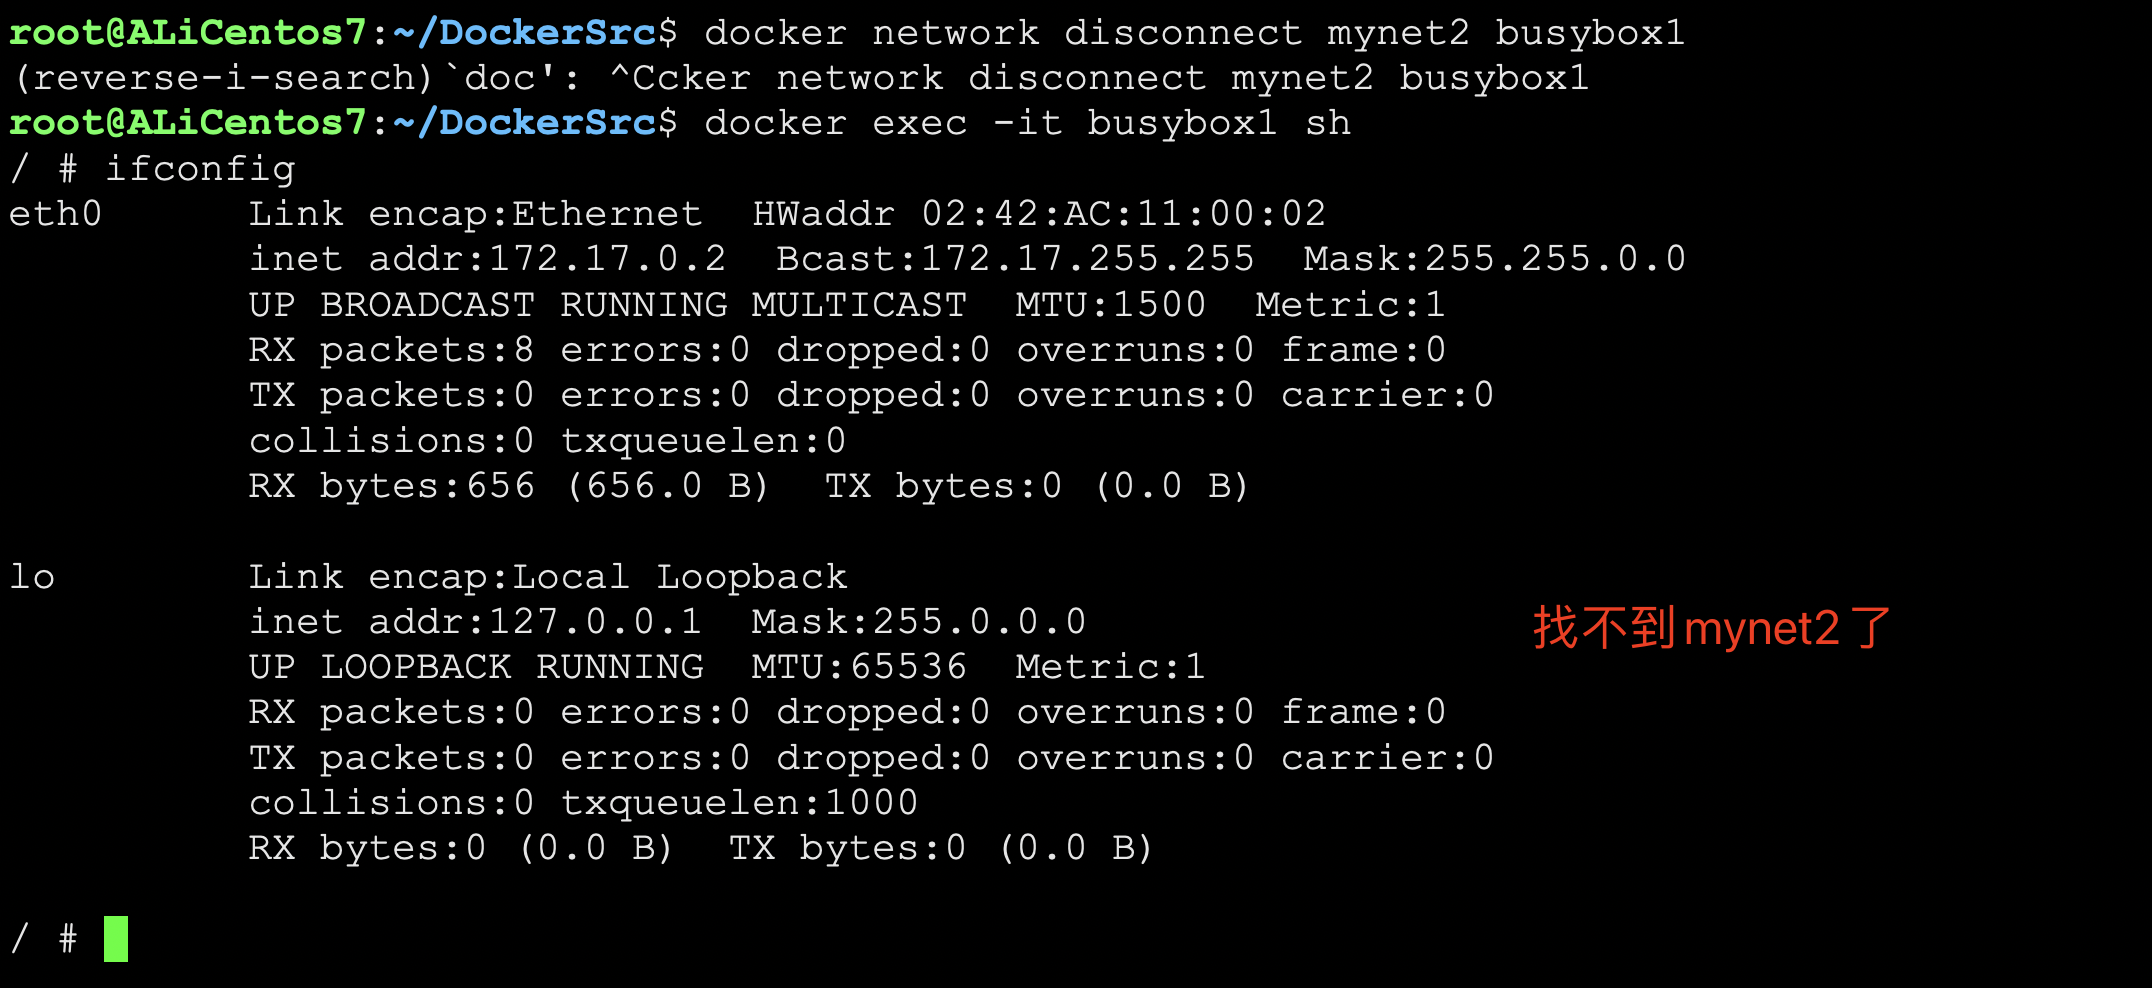Click Link encap:Local Loopback text
This screenshot has height=988, width=2152.
[x=547, y=577]
